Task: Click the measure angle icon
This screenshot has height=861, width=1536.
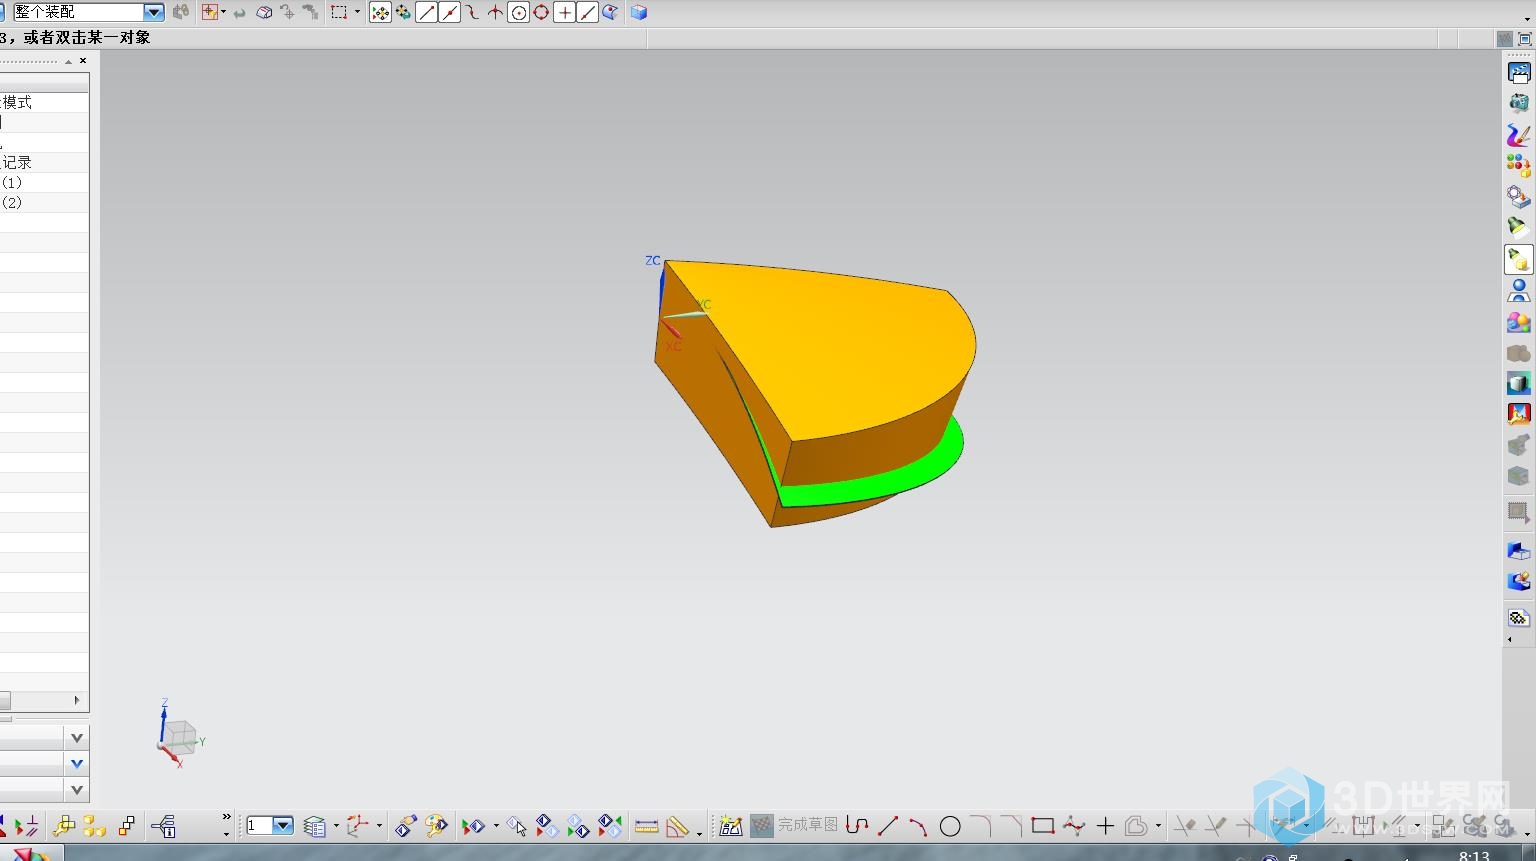Action: 678,826
